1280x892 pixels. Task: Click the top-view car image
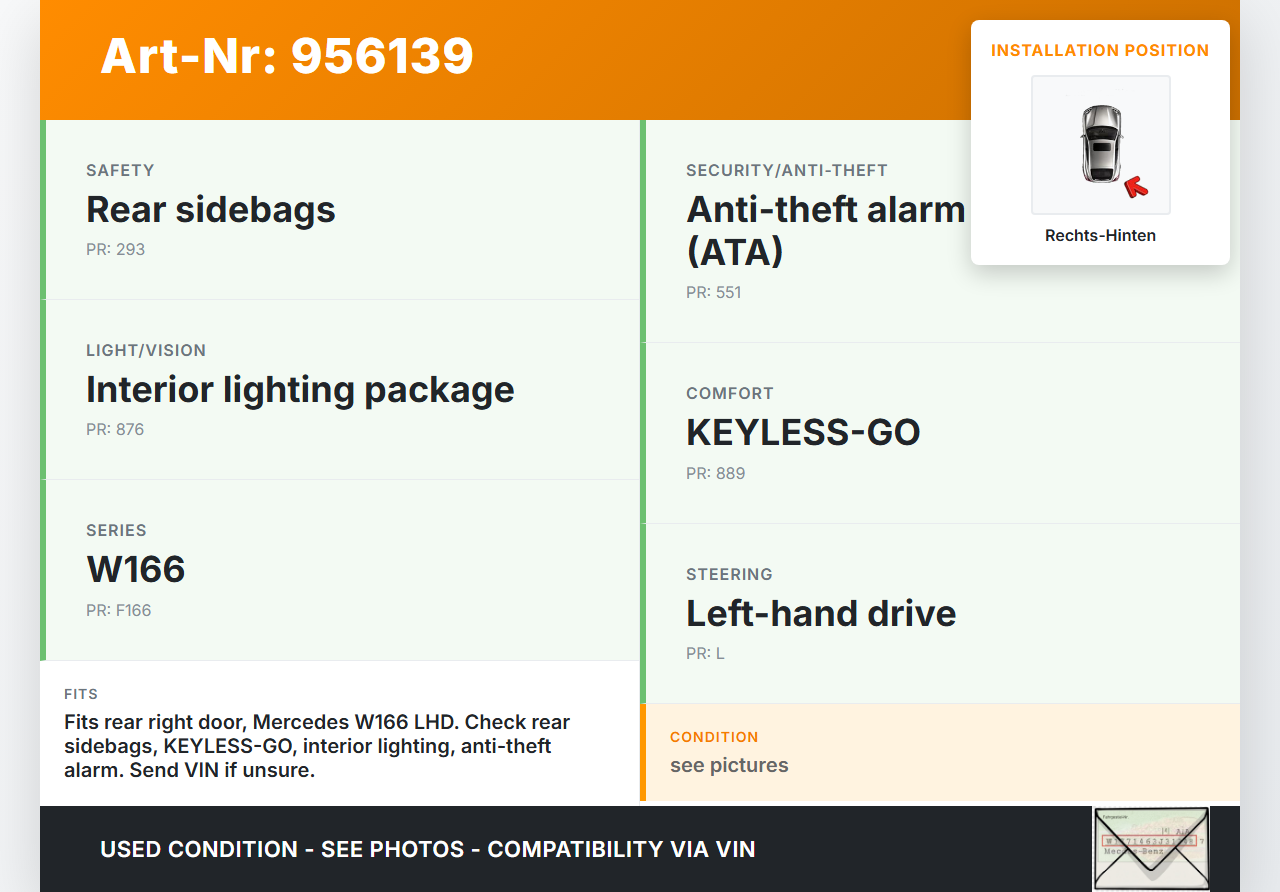(x=1100, y=144)
